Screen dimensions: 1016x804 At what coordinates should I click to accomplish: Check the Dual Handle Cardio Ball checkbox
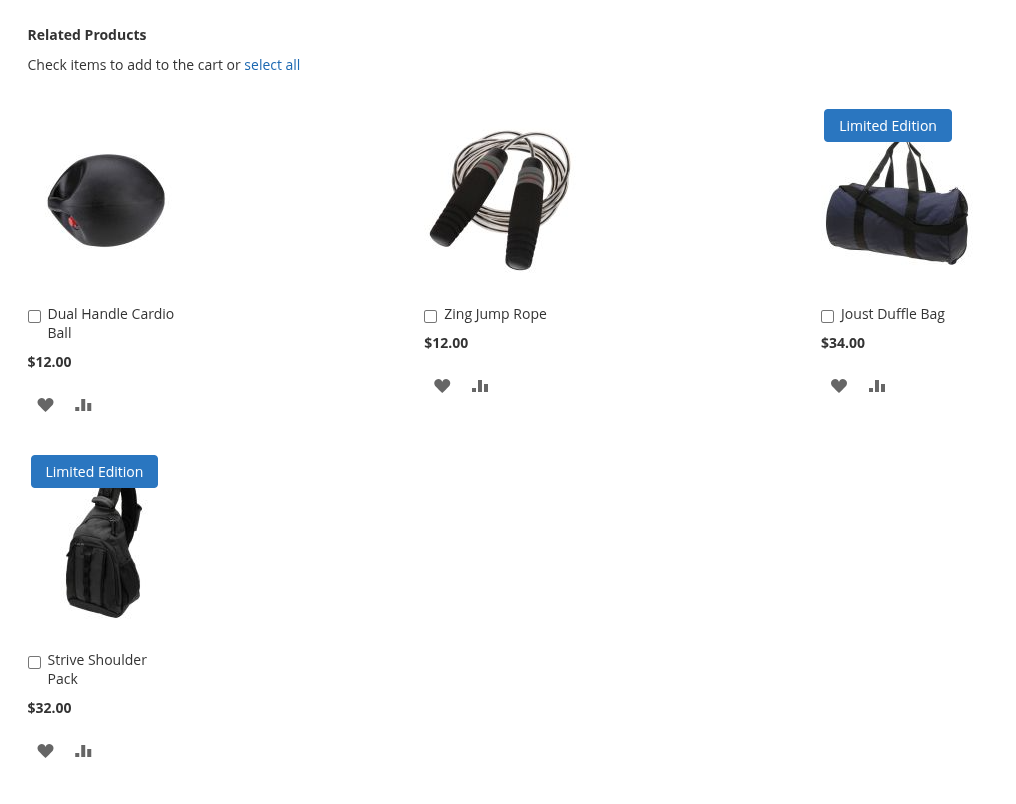pos(34,316)
